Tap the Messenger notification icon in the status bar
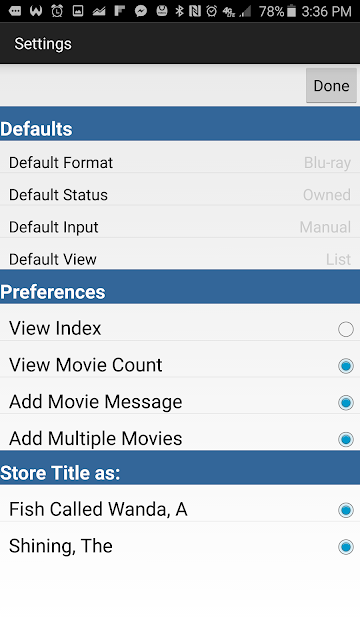The height and width of the screenshot is (640, 360). 141,11
